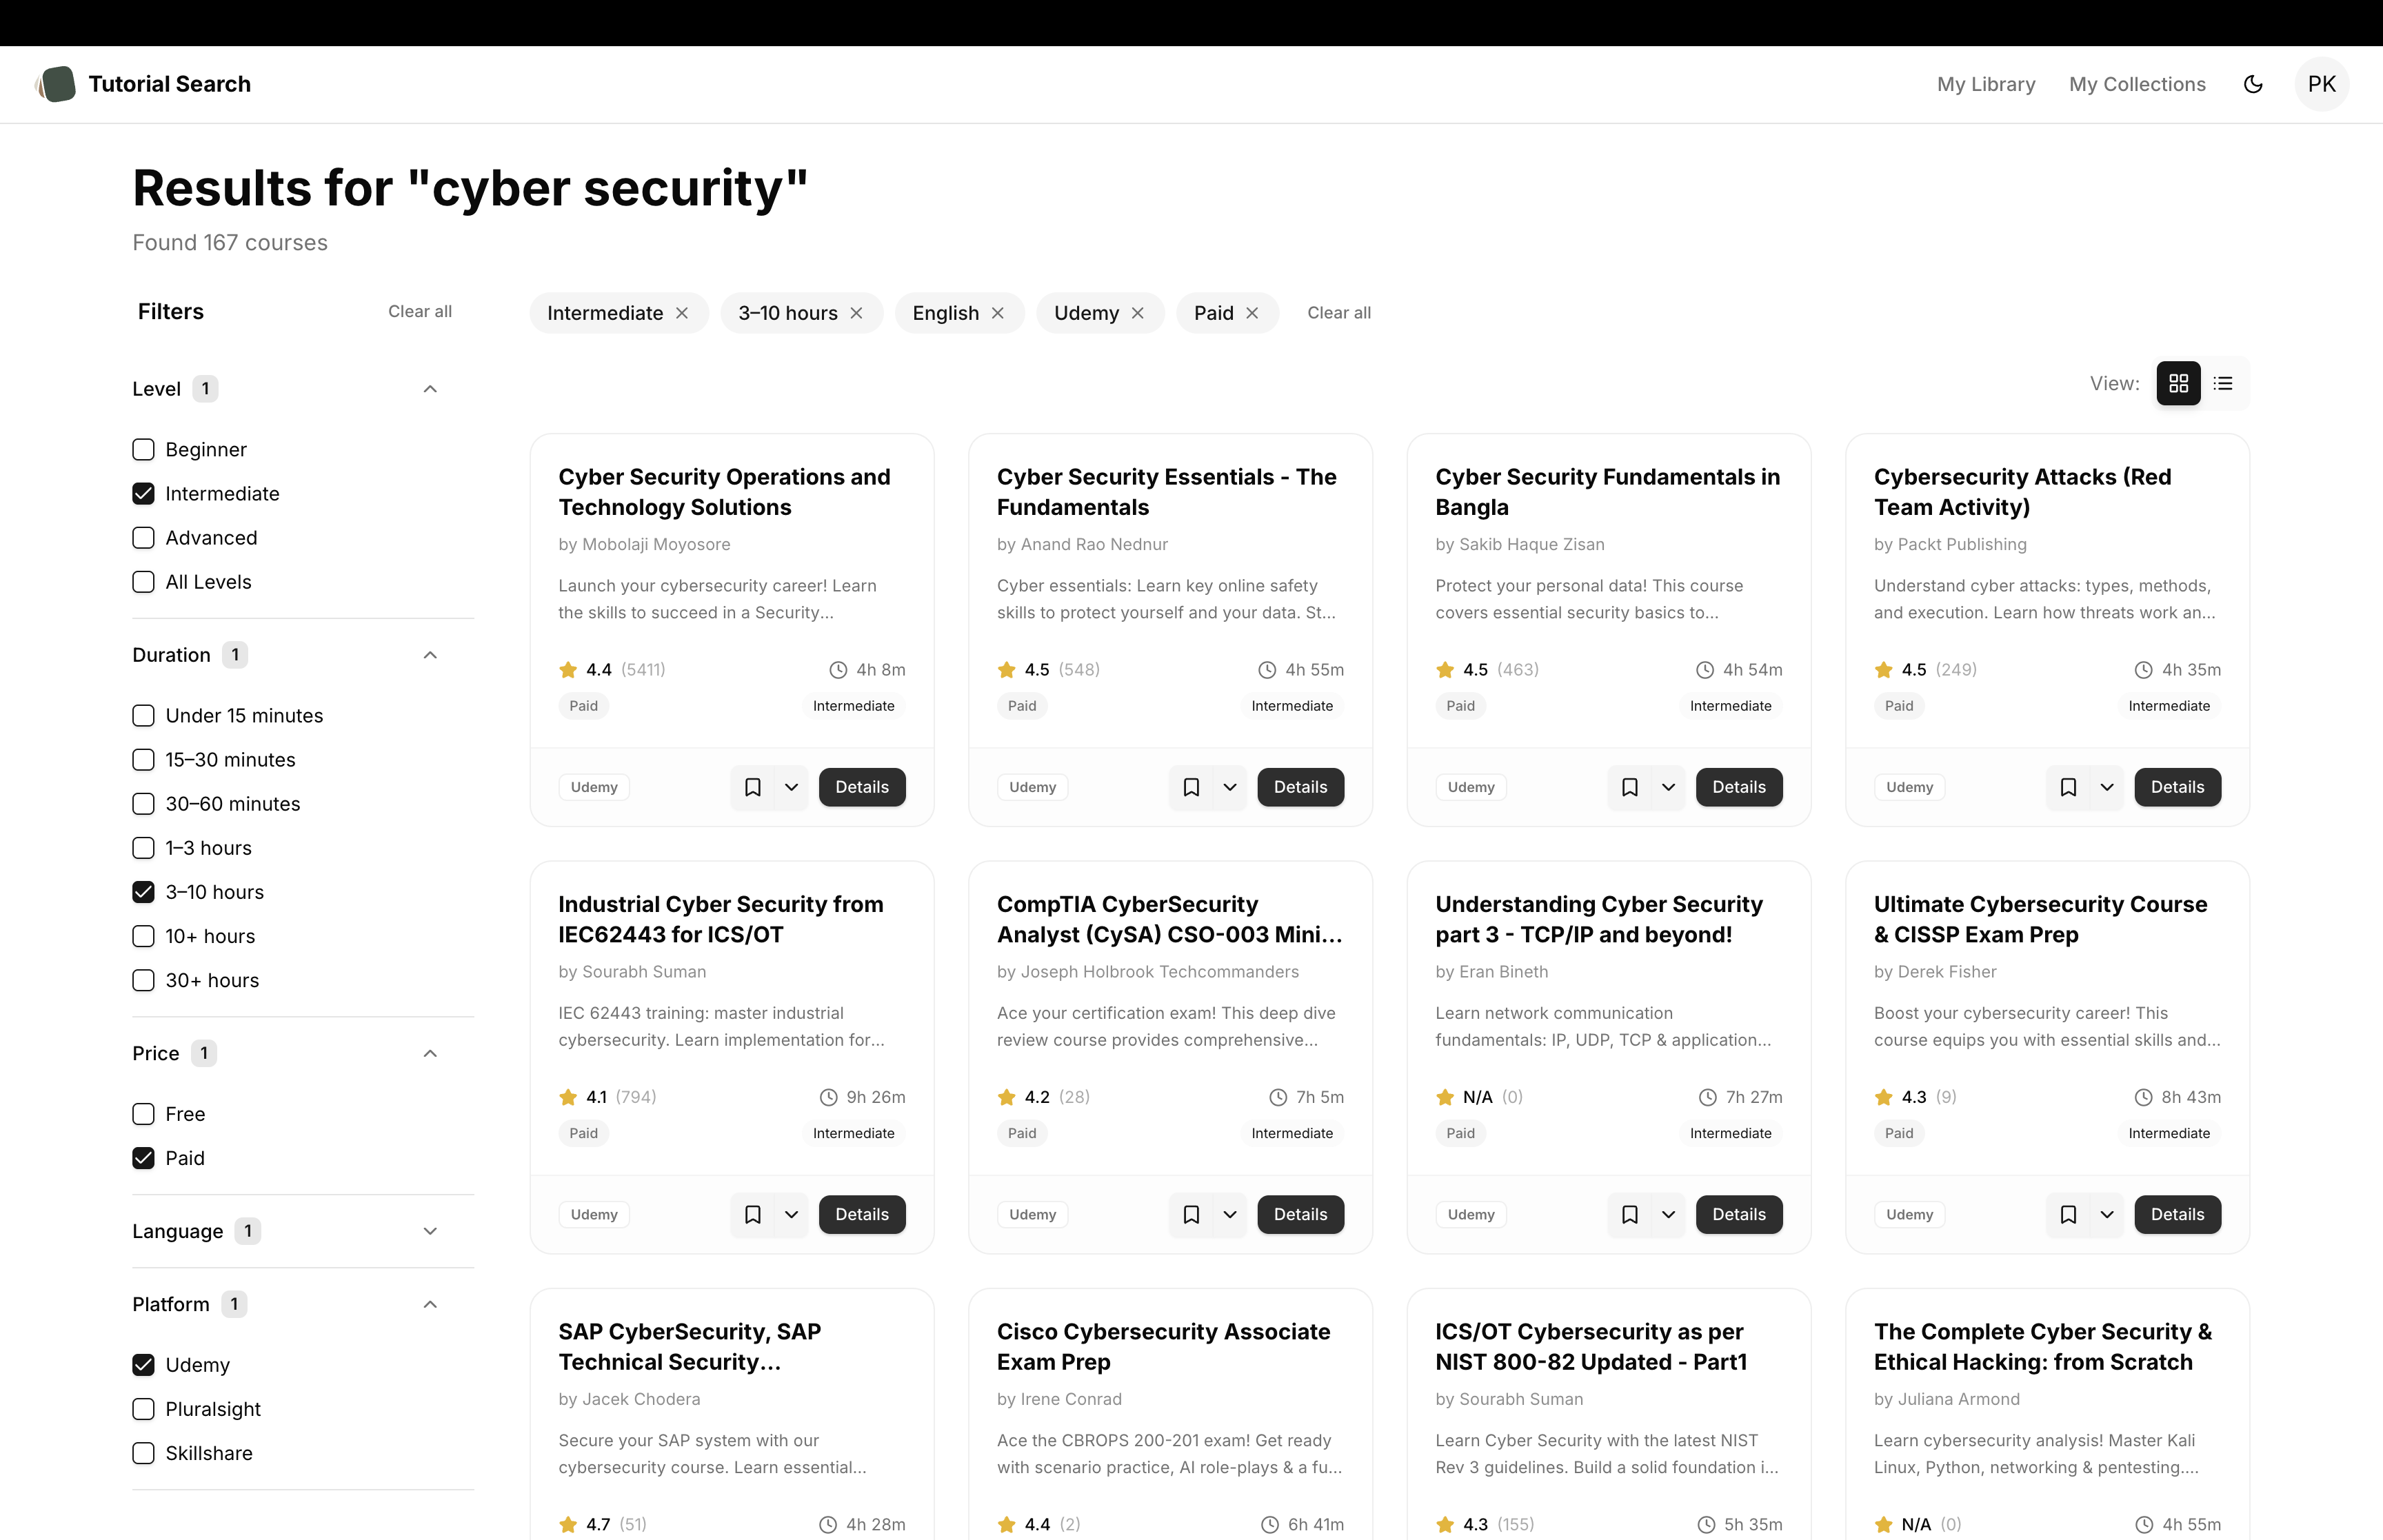The image size is (2383, 1540).
Task: Expand the Language filter section
Action: coord(430,1231)
